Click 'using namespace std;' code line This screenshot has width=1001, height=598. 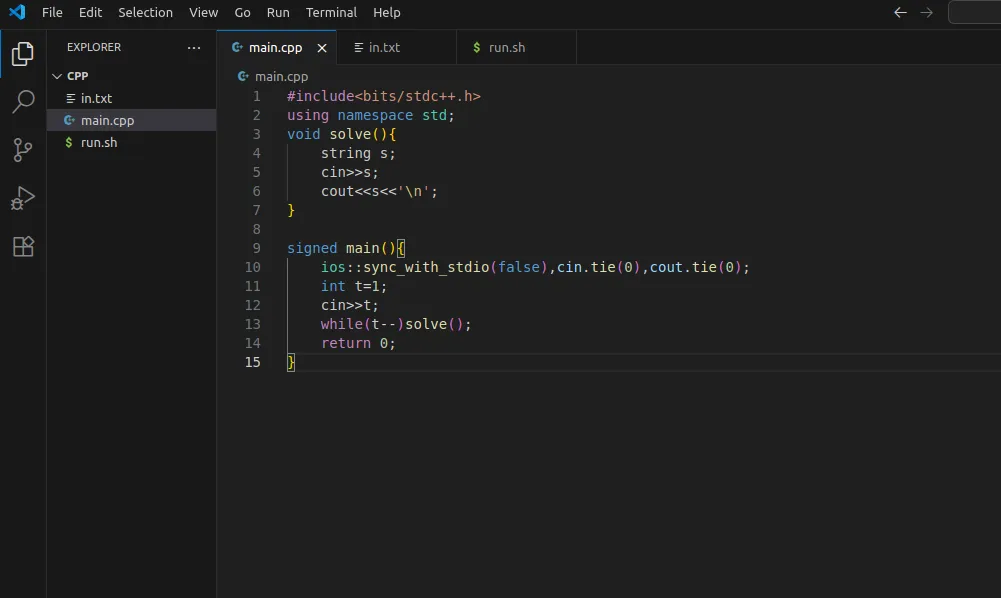[370, 116]
